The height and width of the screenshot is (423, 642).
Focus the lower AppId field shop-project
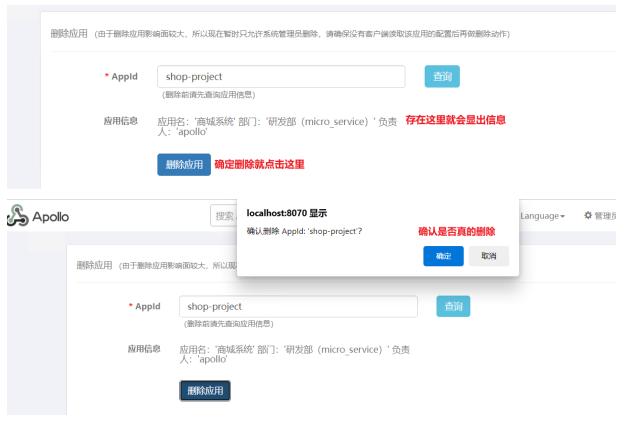tap(298, 306)
